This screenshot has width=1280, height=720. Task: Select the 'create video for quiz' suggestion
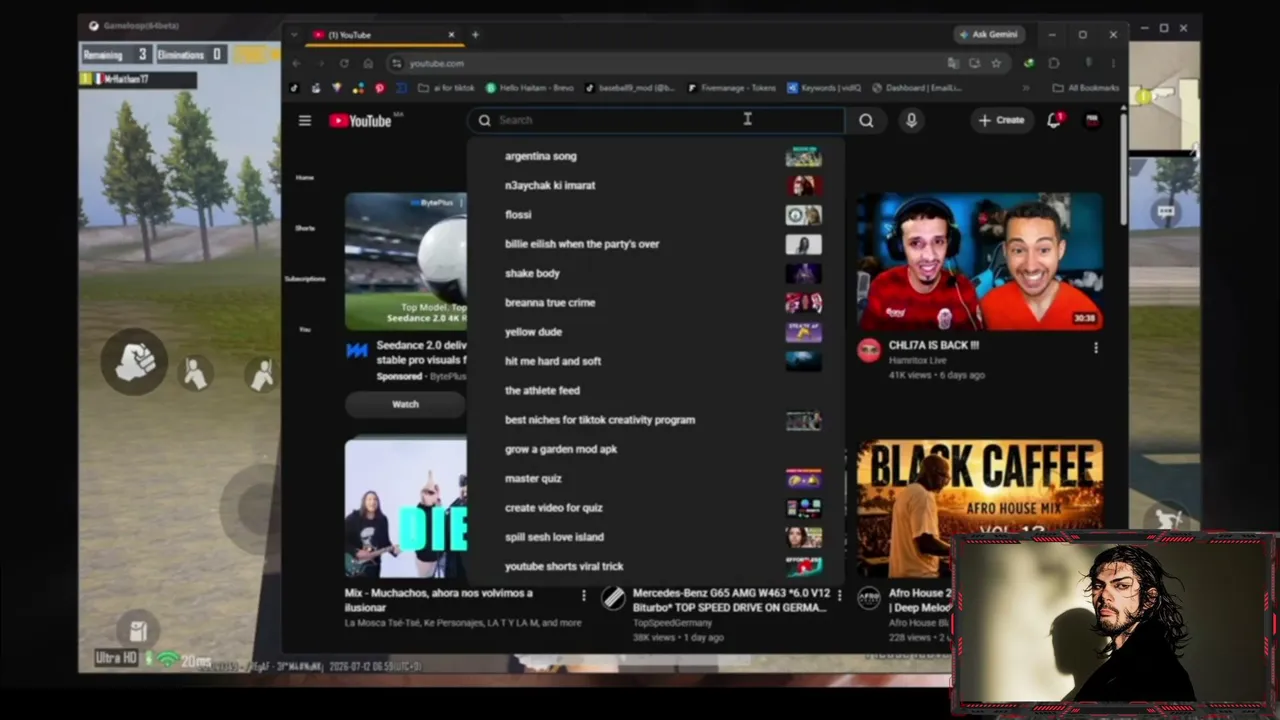pos(656,508)
